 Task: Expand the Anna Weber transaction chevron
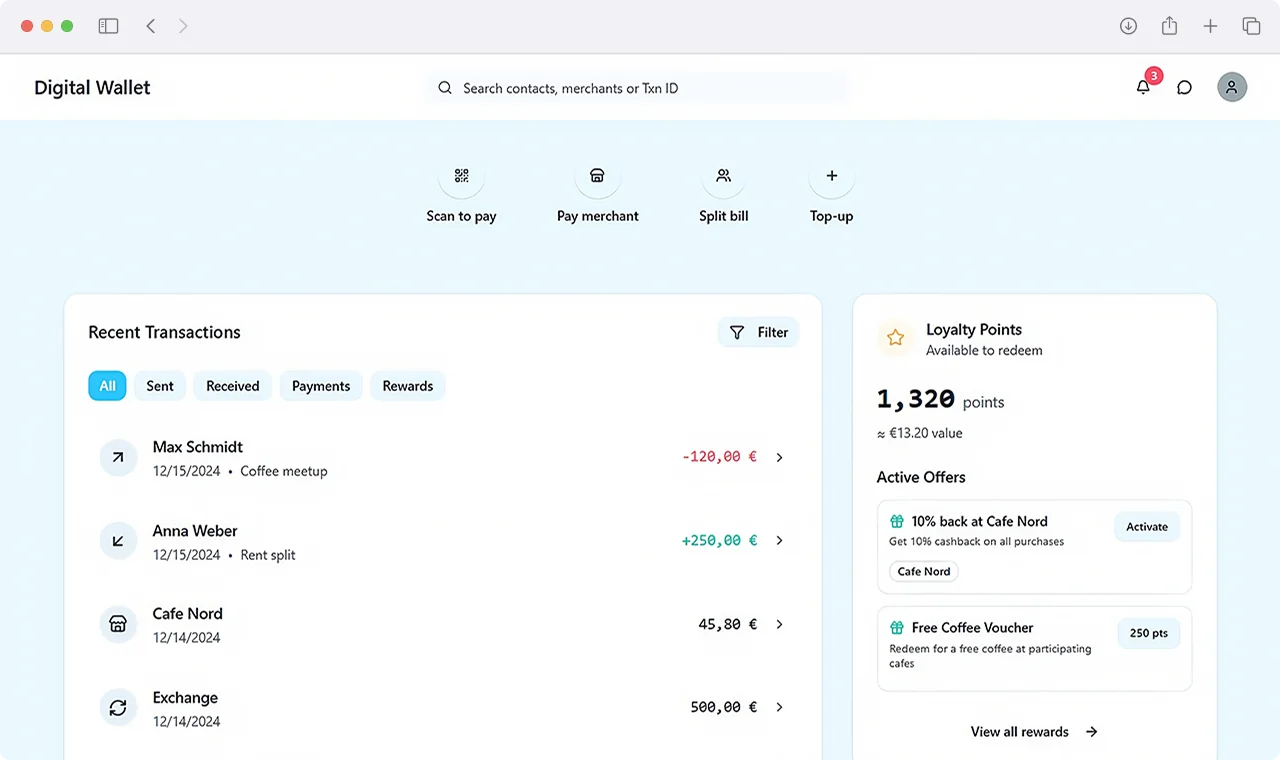[x=780, y=540]
